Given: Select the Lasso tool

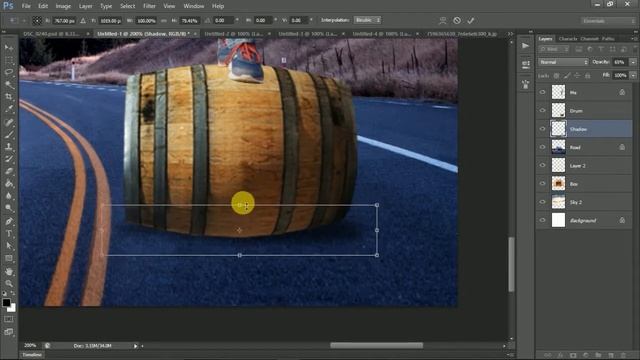Looking at the screenshot, I should (x=9, y=72).
